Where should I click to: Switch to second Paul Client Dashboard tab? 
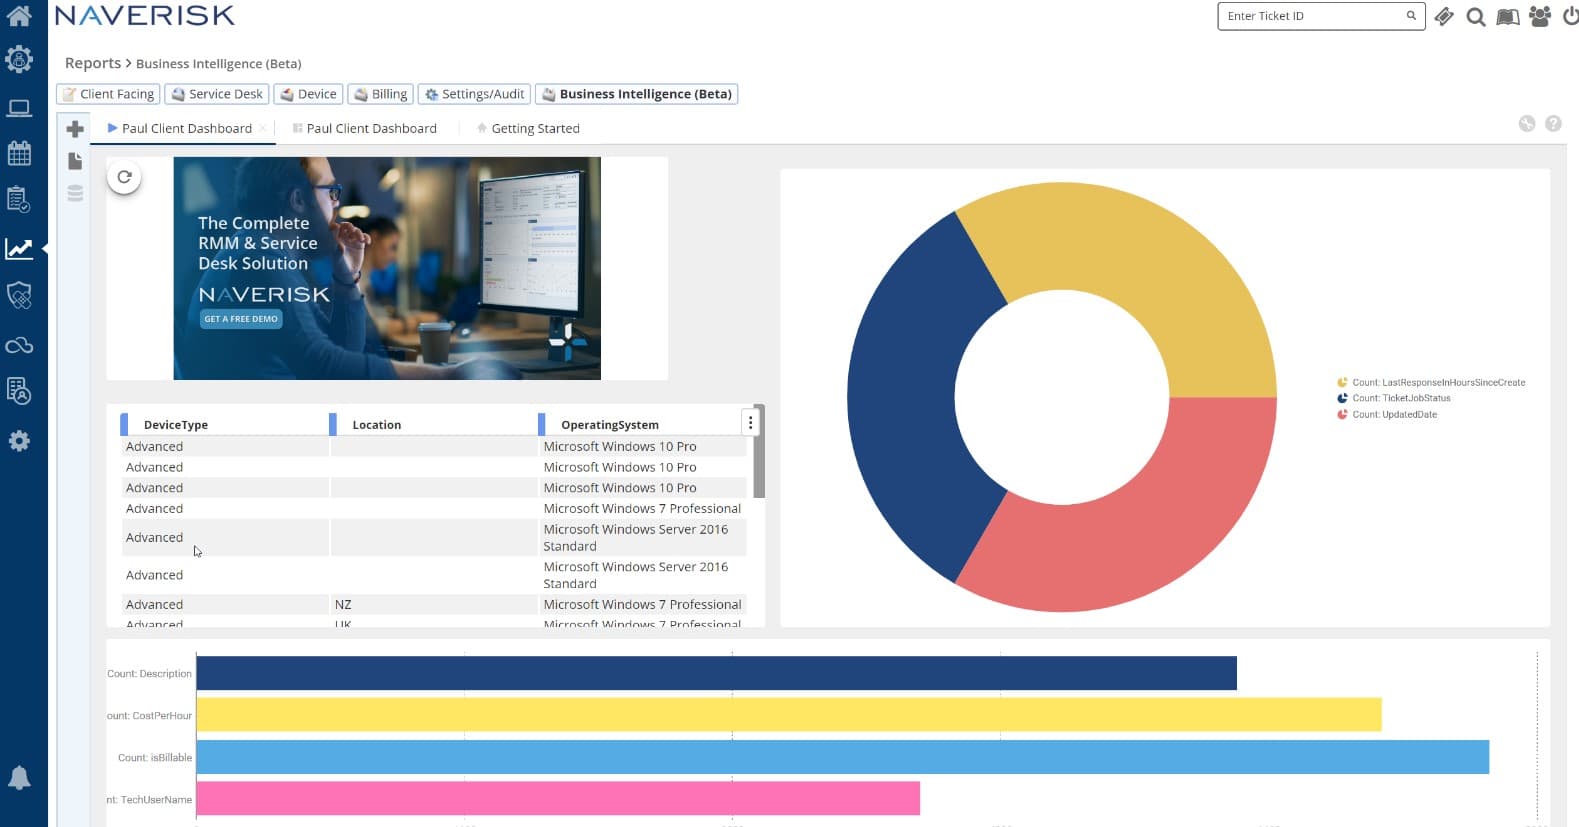365,128
